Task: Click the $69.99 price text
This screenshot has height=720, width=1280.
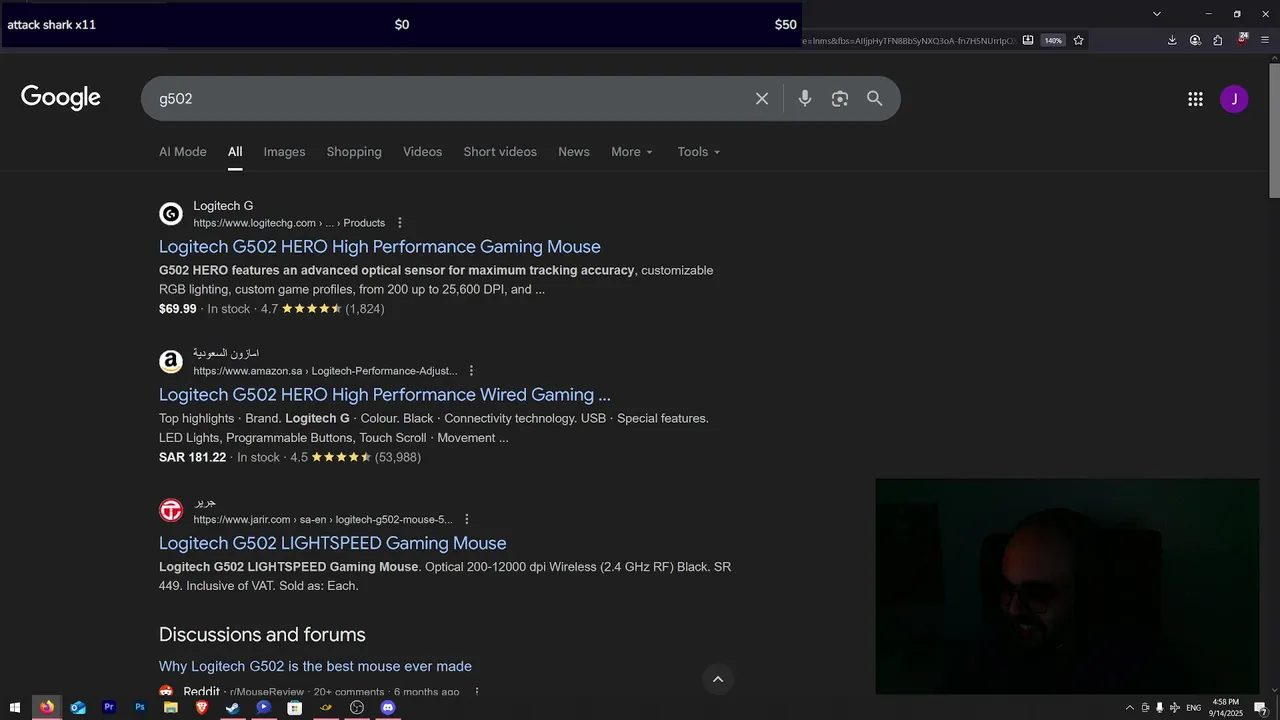Action: pos(178,309)
